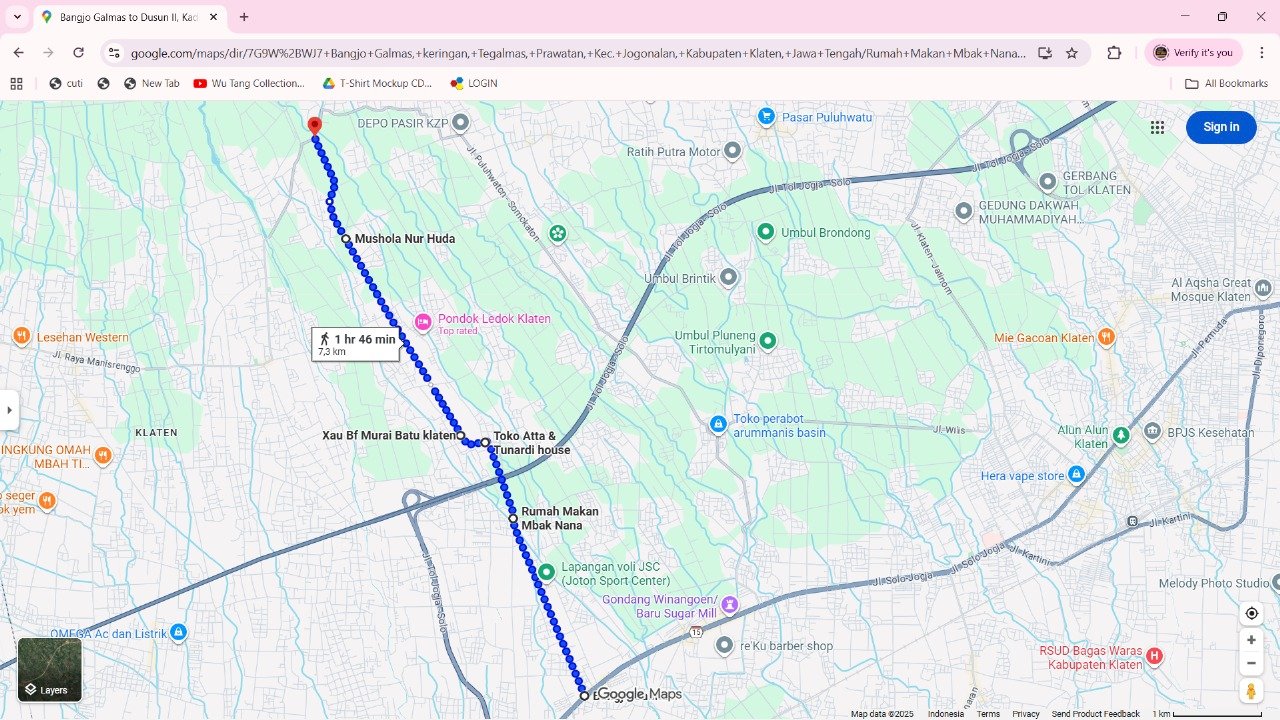The image size is (1280, 720).
Task: Open the Chrome tab search dropdown
Action: pos(17,17)
